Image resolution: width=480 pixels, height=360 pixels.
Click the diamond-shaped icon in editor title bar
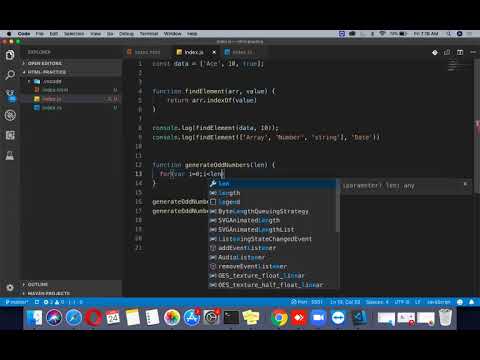click(435, 52)
